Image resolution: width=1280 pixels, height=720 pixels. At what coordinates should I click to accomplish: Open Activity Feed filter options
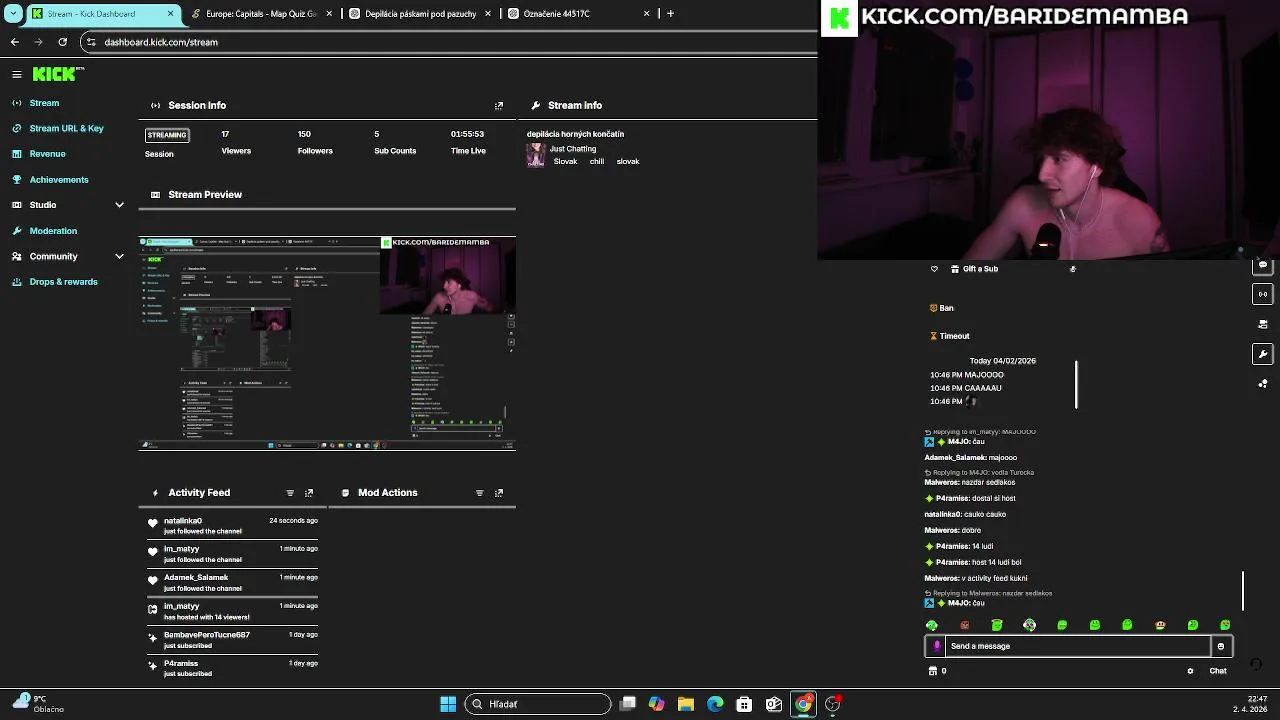coord(290,493)
